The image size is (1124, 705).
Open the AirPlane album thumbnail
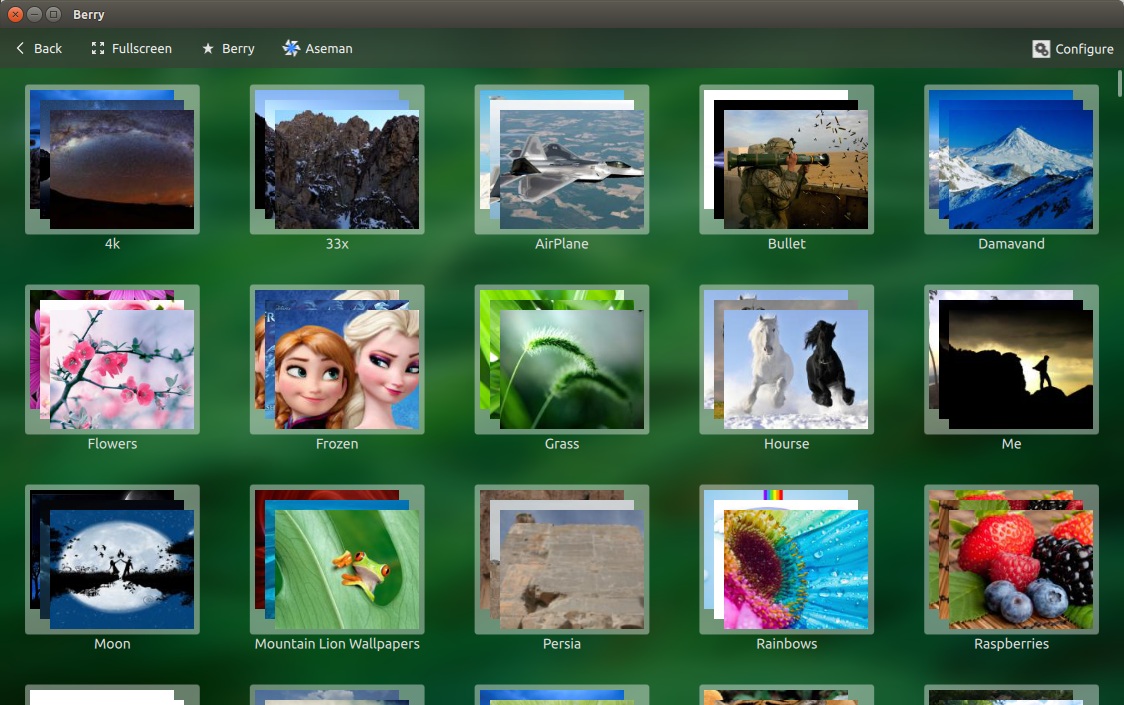[562, 159]
